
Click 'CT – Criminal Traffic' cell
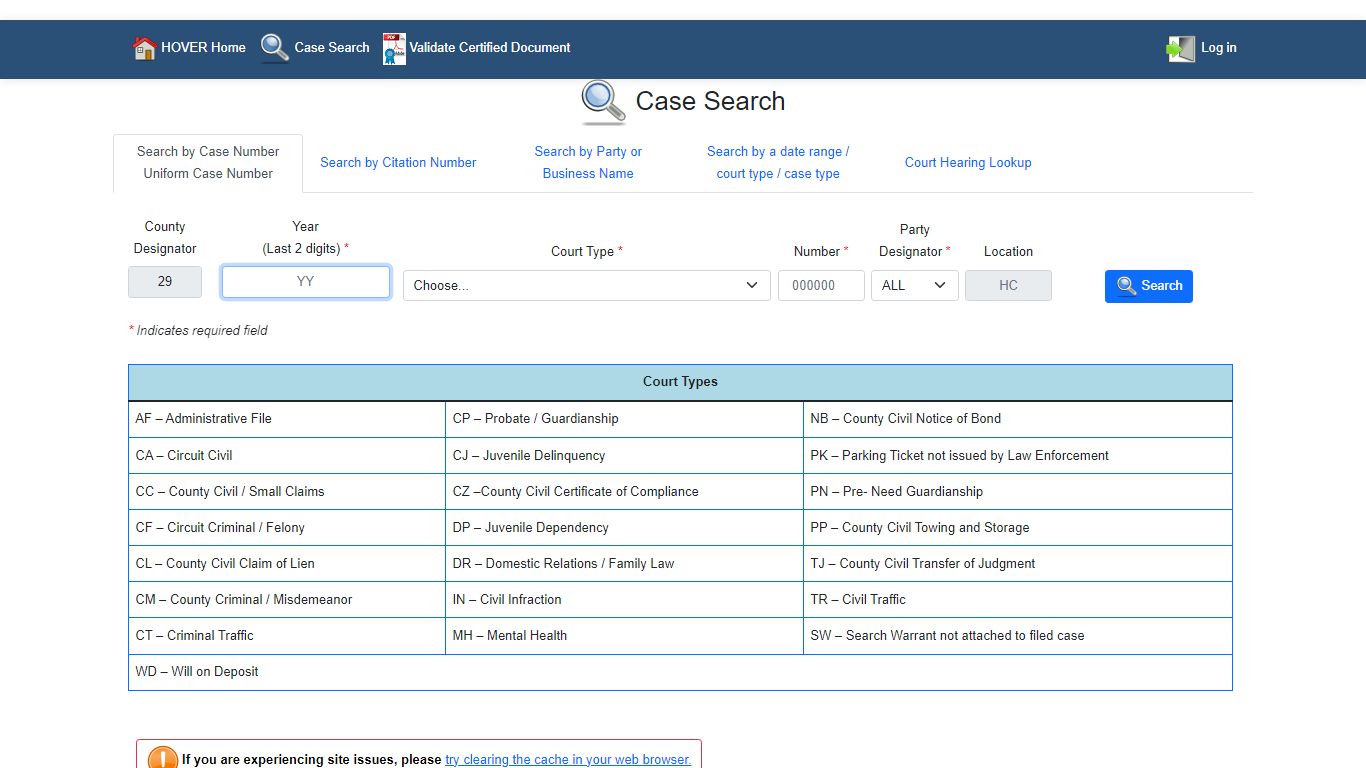[x=287, y=635]
